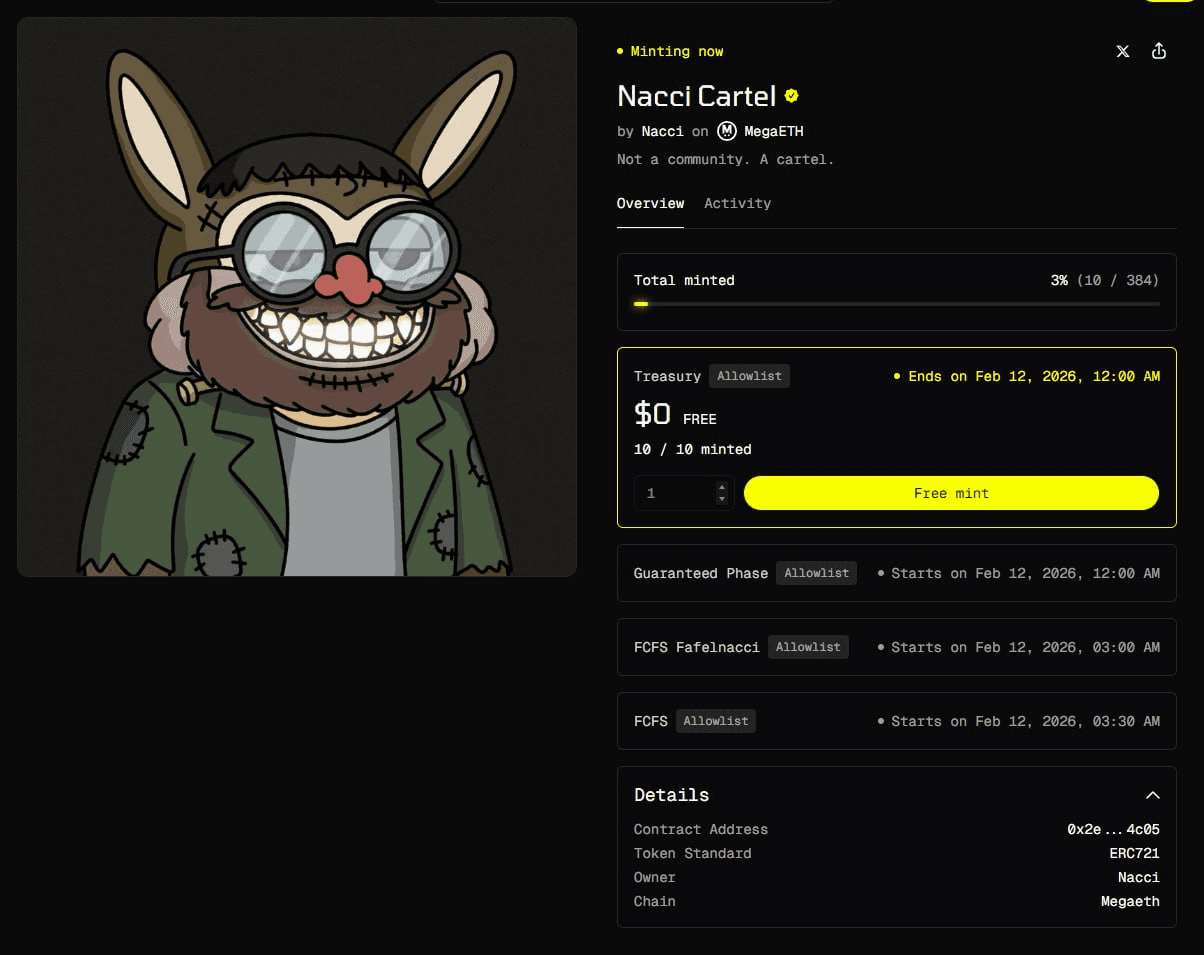Click the Total minted progress bar
The height and width of the screenshot is (955, 1204).
click(x=896, y=304)
